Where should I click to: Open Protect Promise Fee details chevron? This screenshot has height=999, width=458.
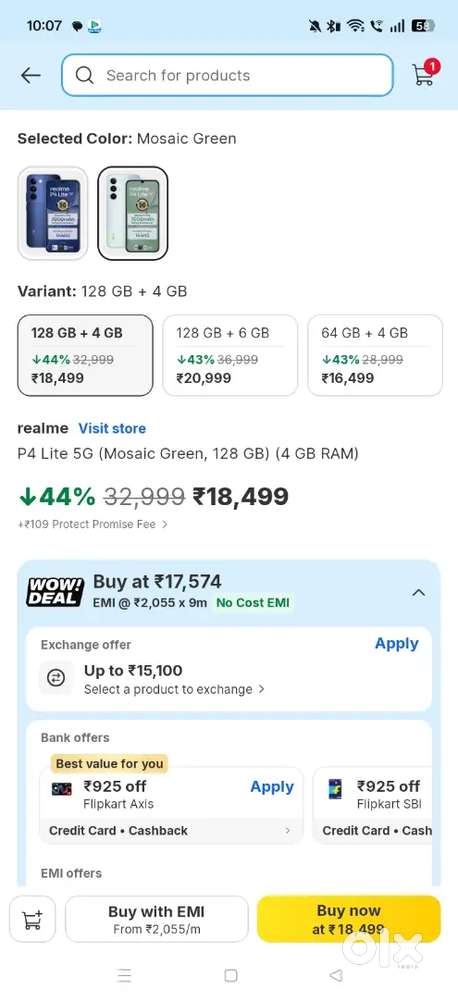tap(165, 524)
